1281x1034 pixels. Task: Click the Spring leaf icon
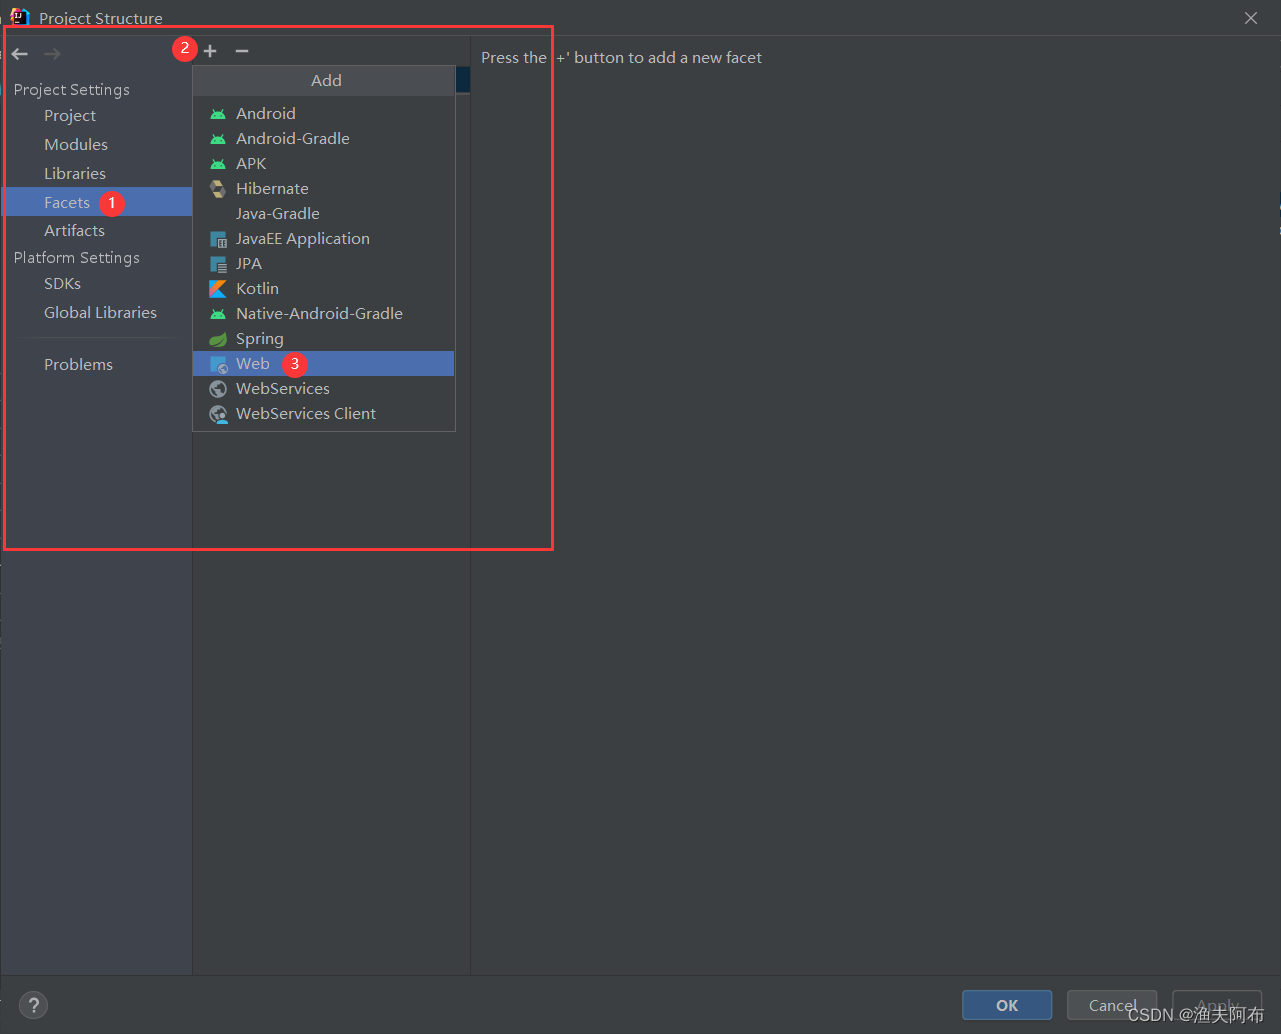(x=218, y=338)
